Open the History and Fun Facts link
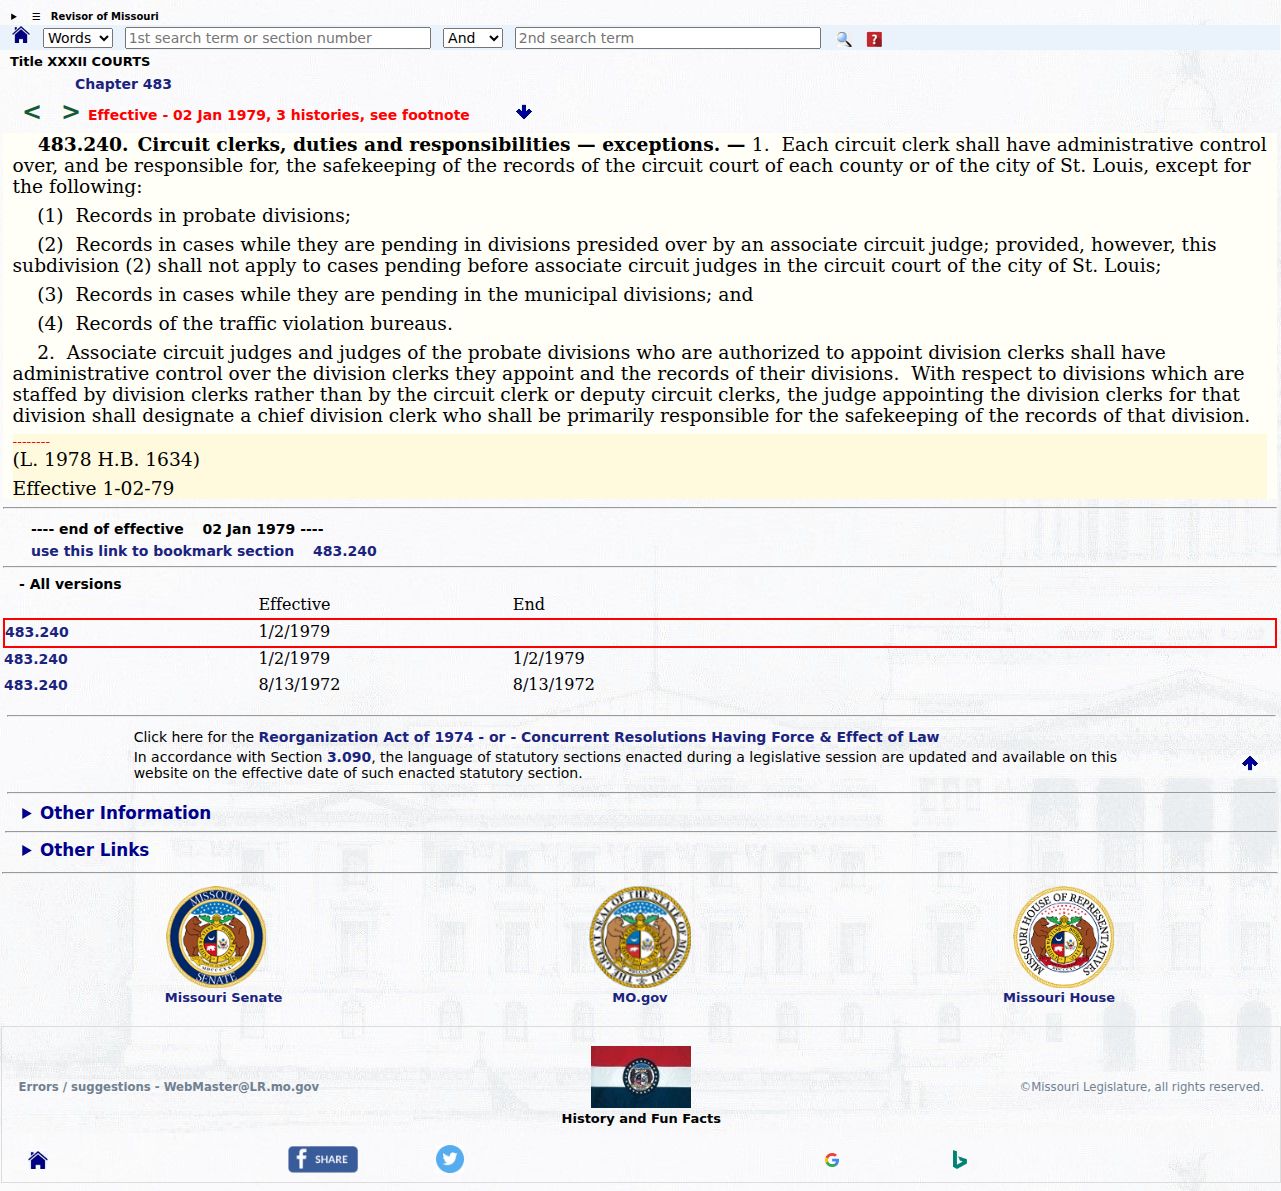Image resolution: width=1281 pixels, height=1191 pixels. pyautogui.click(x=641, y=1118)
